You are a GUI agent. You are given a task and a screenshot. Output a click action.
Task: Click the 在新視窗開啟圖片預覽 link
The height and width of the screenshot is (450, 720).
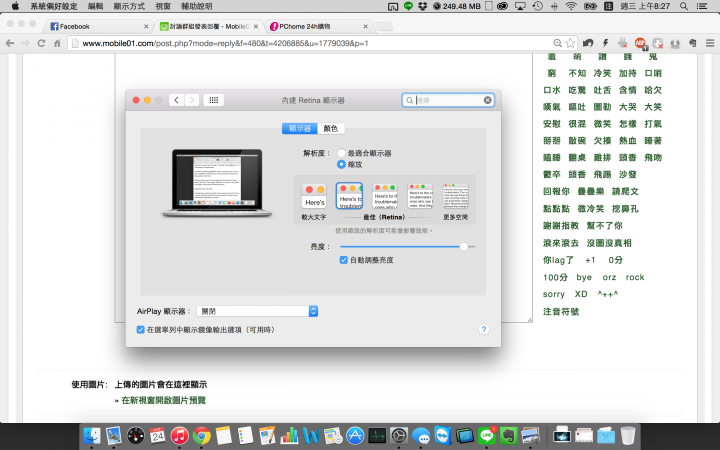[x=163, y=400]
